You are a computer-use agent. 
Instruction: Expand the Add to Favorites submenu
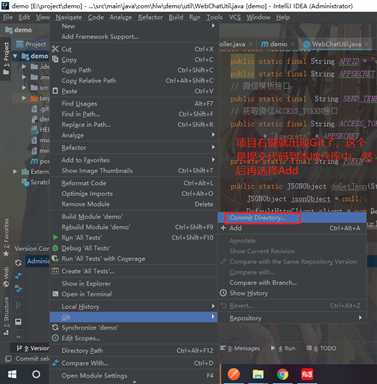tap(133, 160)
